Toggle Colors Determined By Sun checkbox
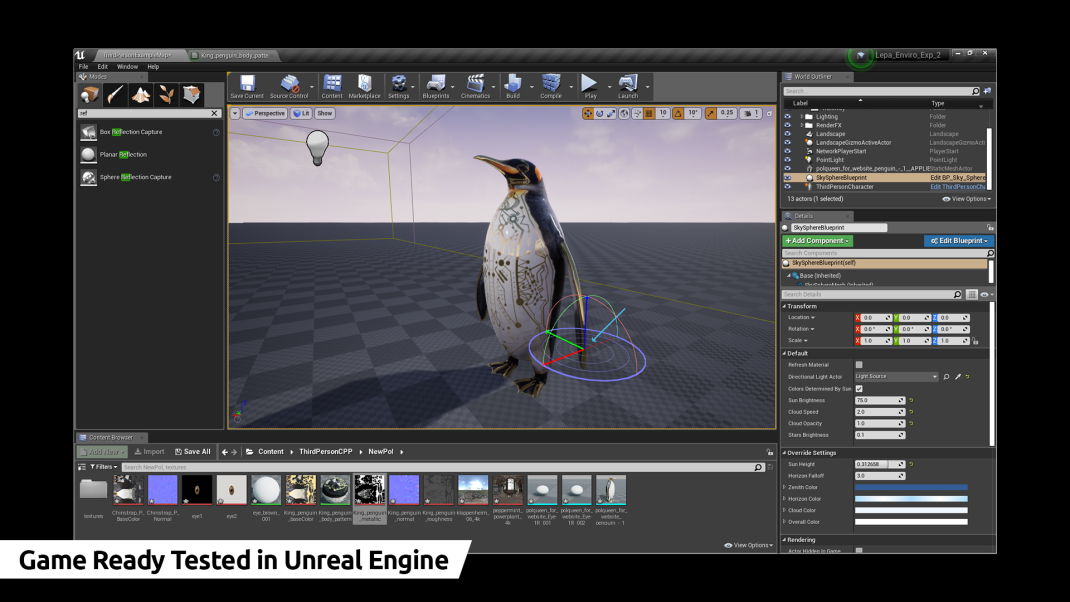This screenshot has height=602, width=1070. point(859,389)
